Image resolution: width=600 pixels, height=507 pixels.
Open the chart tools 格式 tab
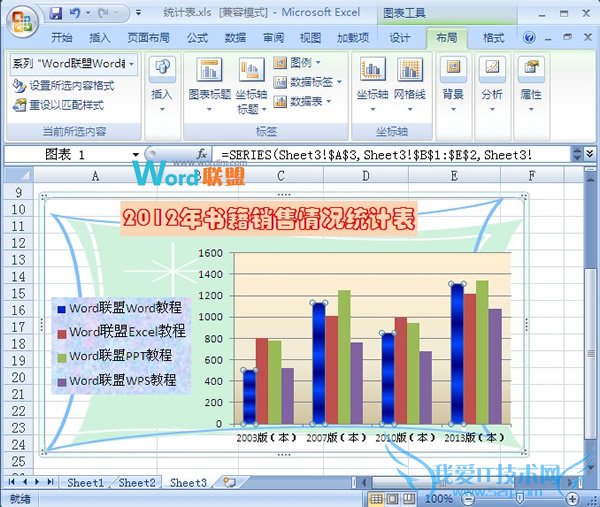(x=494, y=37)
